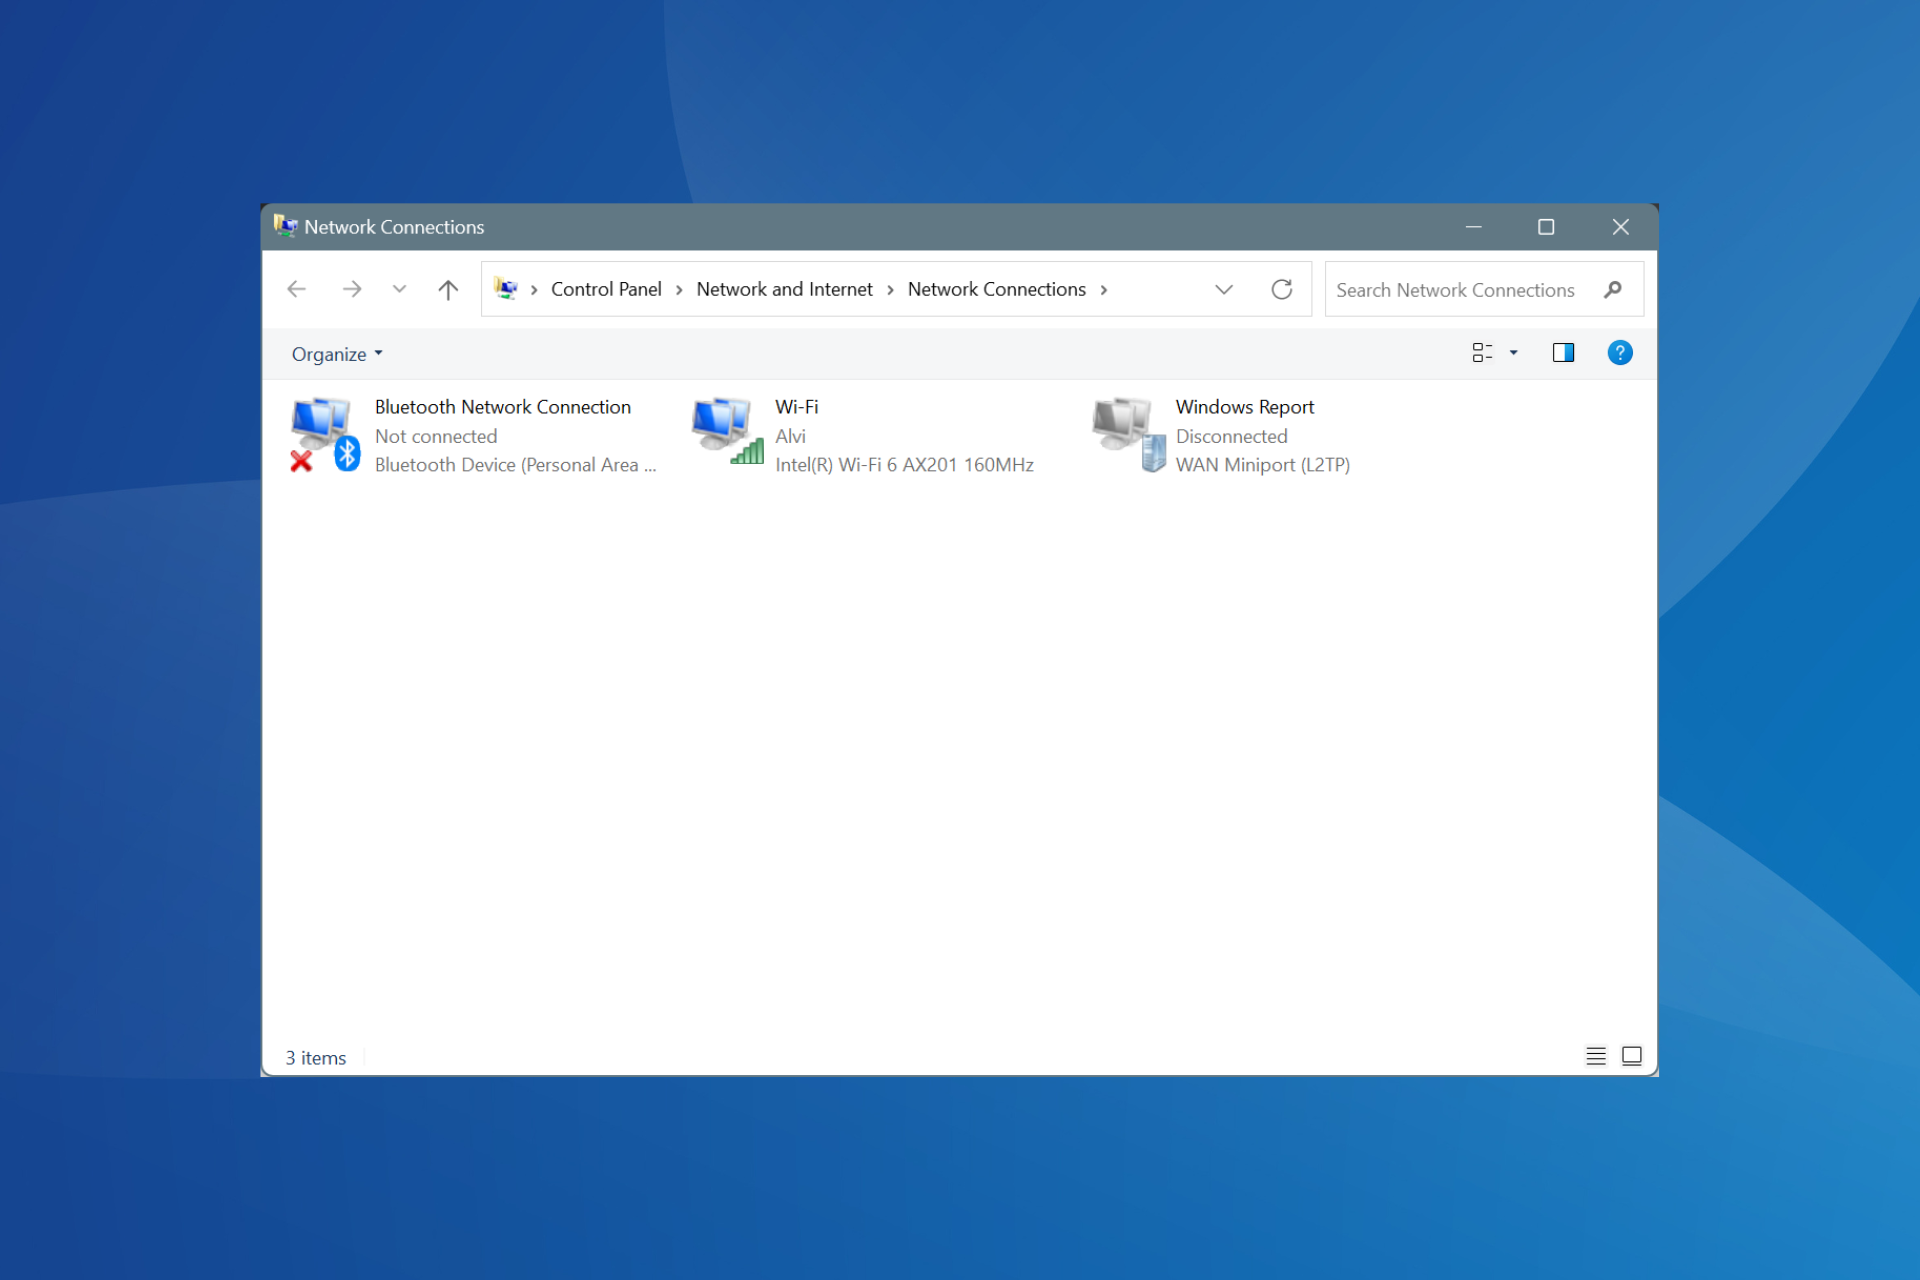Click 'Not connected' status text
Screen dimensions: 1920x1280
436,436
